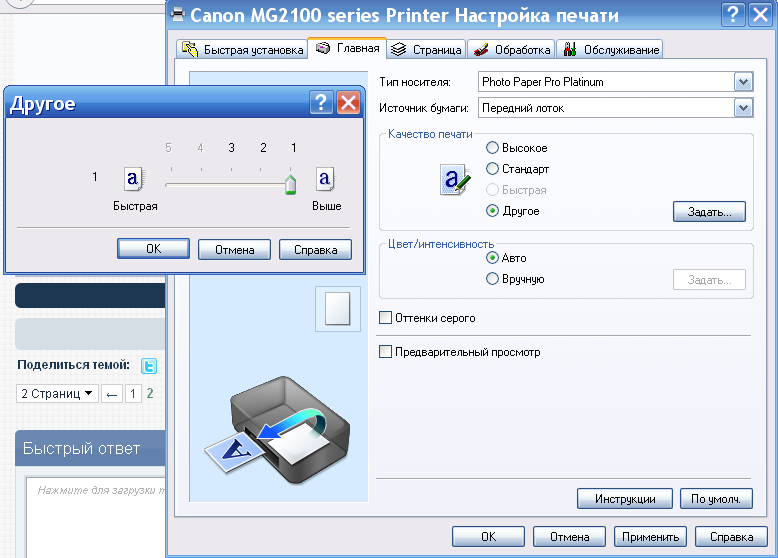Click the tools icon on Обслуживание tab

tap(570, 49)
